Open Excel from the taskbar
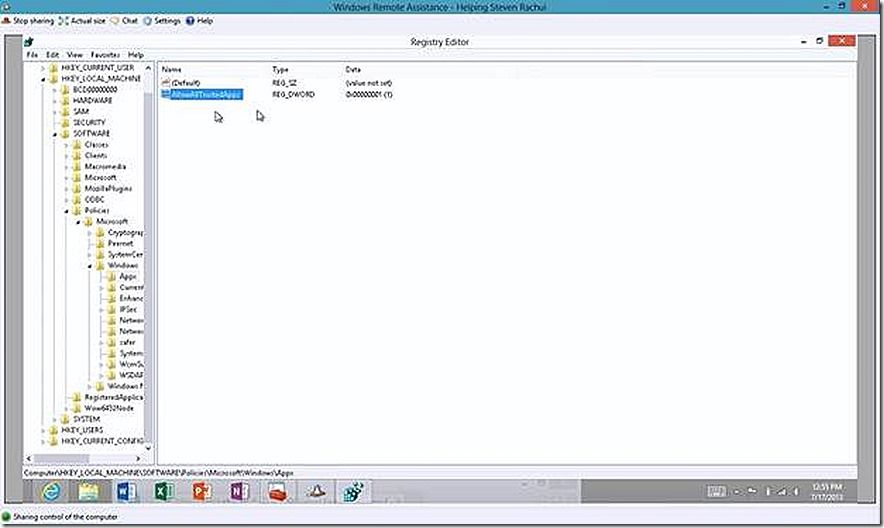884x528 pixels. tap(165, 492)
